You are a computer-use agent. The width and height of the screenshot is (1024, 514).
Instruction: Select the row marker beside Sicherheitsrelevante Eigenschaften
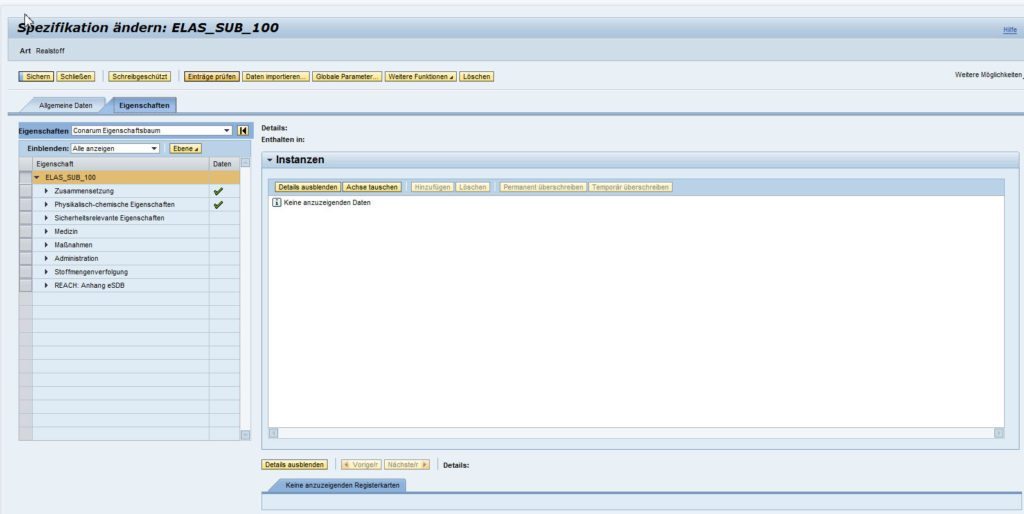[x=25, y=218]
